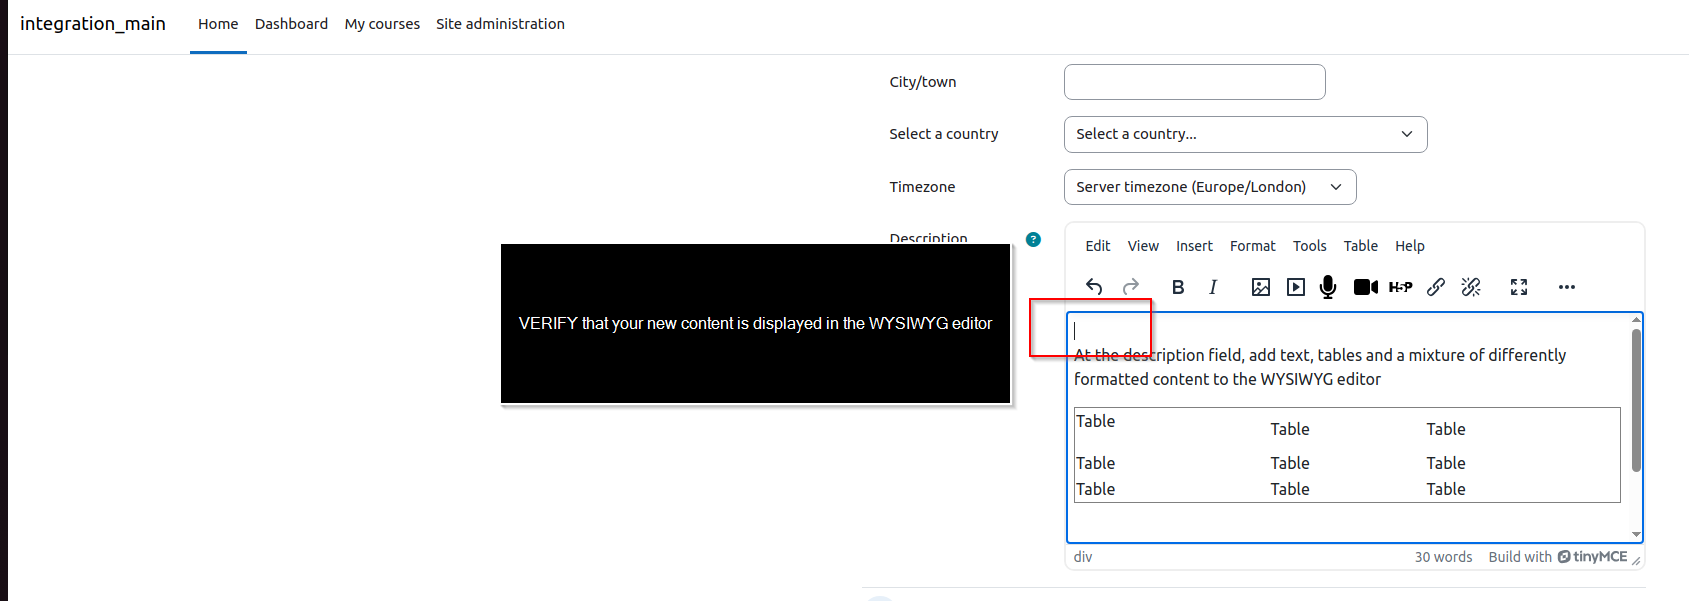This screenshot has height=601, width=1689.
Task: Open My courses in navigation
Action: tap(382, 24)
